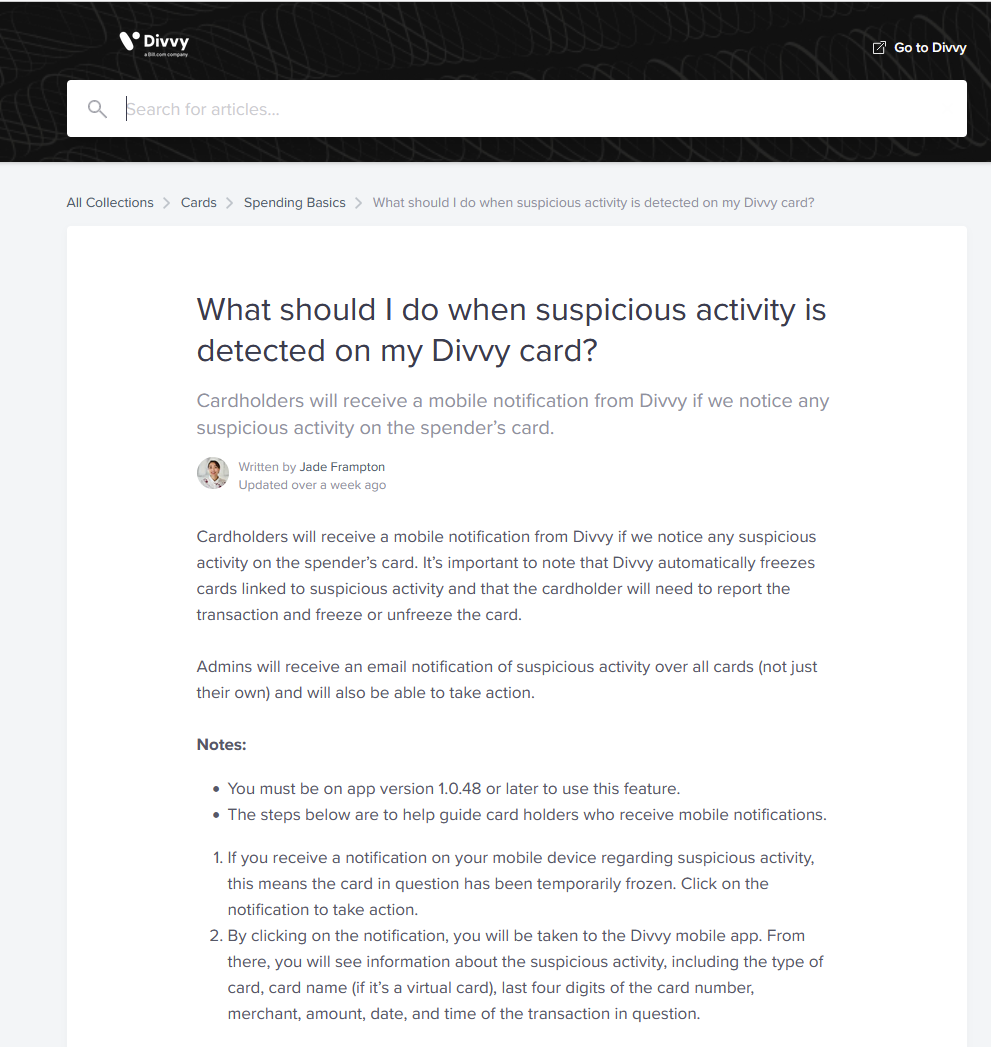Viewport: 991px width, 1047px height.
Task: Select the author name Jade Frampton
Action: click(x=342, y=467)
